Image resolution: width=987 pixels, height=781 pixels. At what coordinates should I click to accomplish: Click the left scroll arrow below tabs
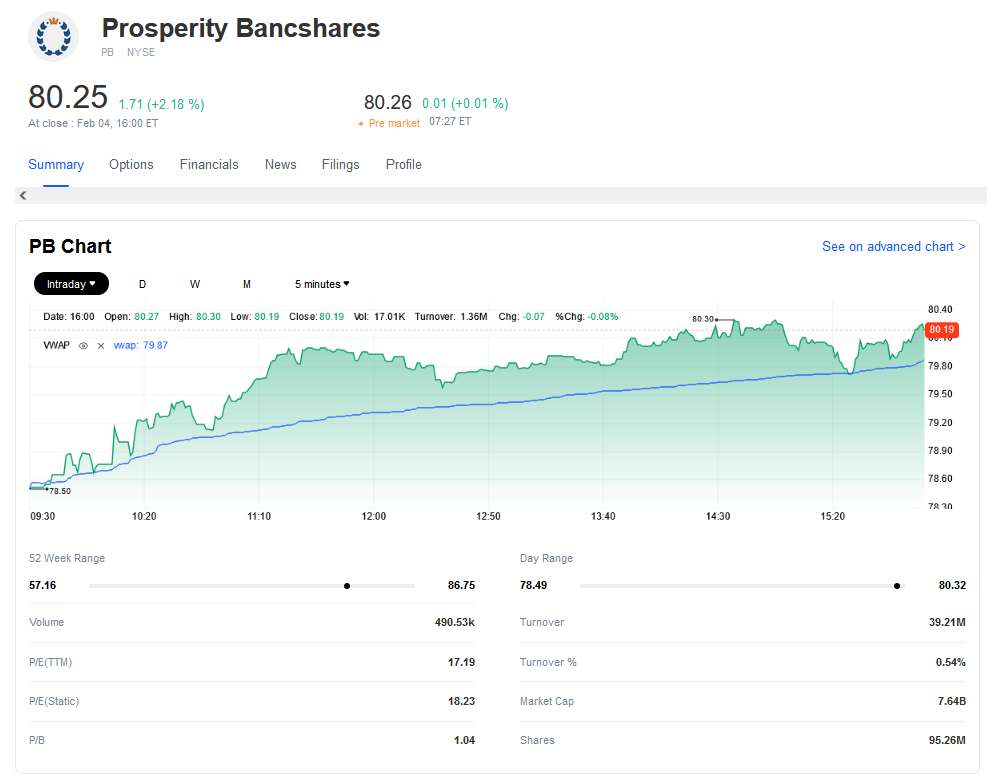click(23, 195)
